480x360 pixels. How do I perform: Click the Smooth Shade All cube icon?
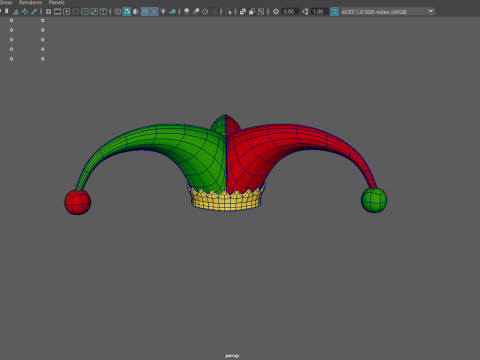click(127, 12)
